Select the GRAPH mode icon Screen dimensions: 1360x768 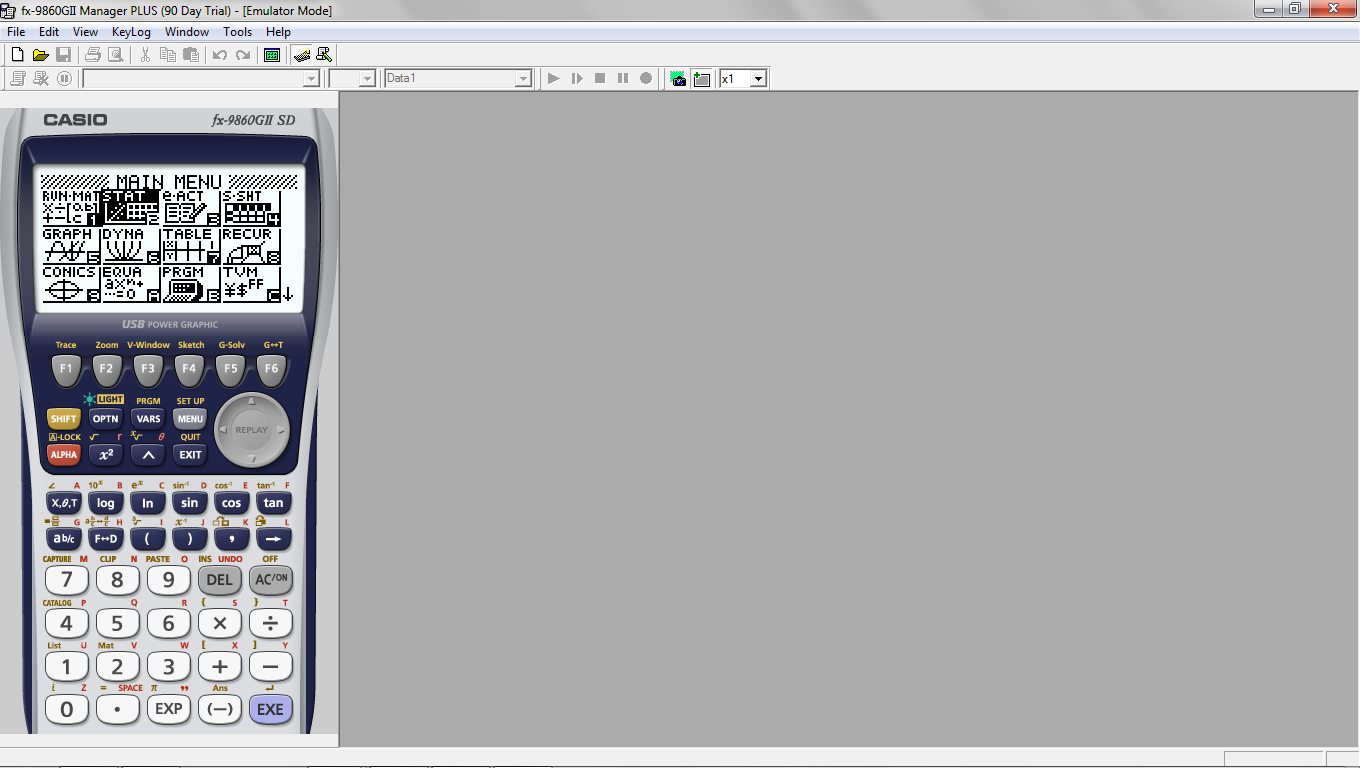point(71,246)
